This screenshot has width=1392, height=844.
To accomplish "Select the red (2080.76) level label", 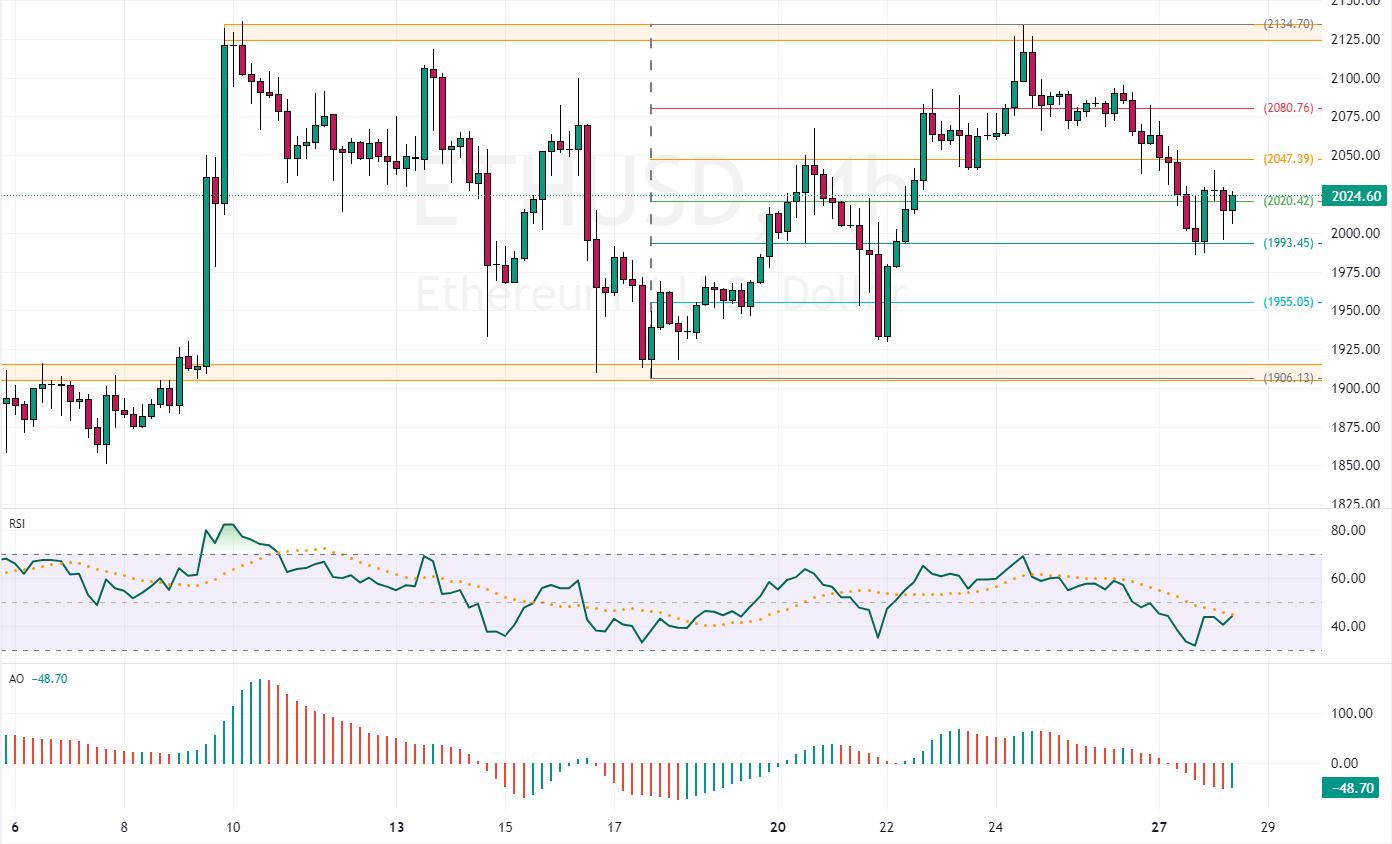I will [x=1286, y=108].
